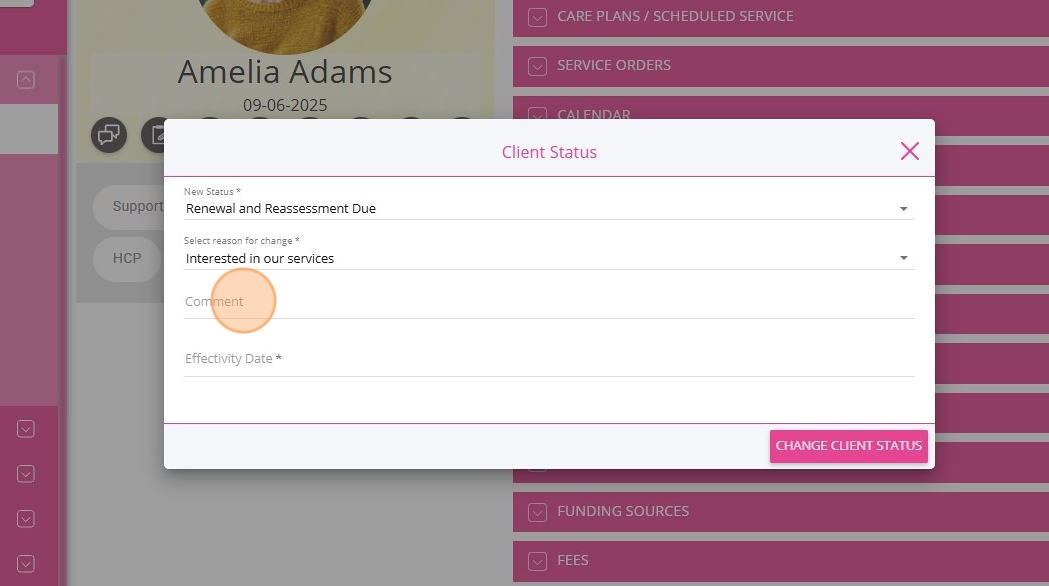Open the chat messages icon

pos(109,135)
